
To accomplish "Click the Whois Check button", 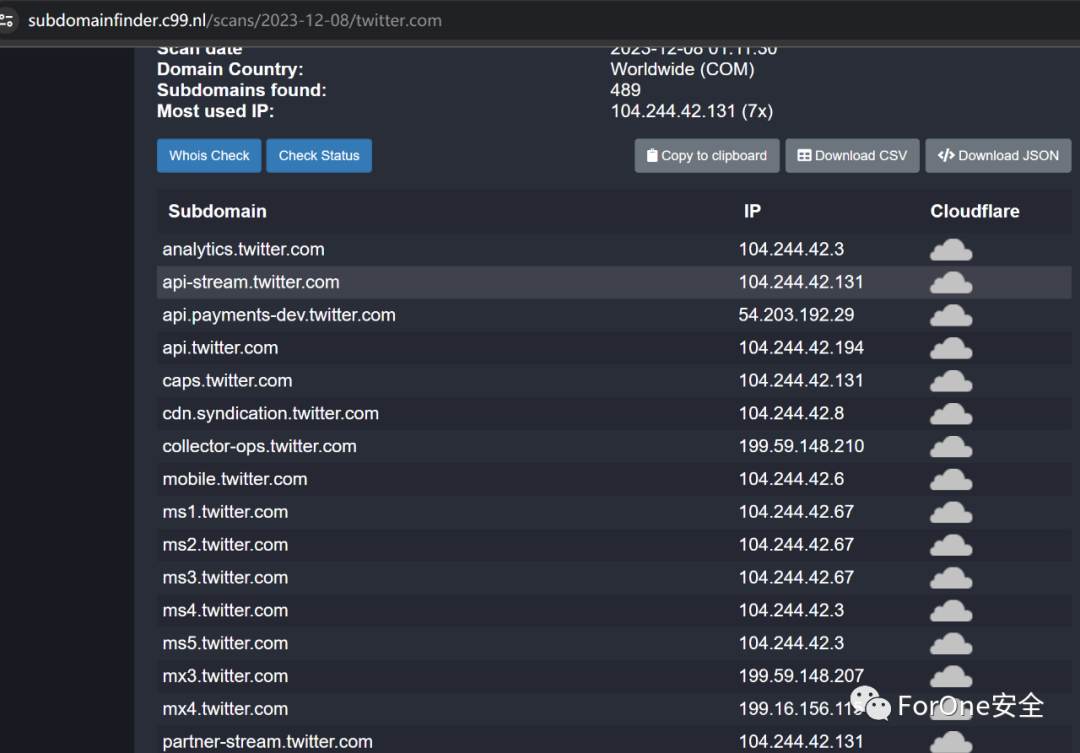I will click(209, 156).
